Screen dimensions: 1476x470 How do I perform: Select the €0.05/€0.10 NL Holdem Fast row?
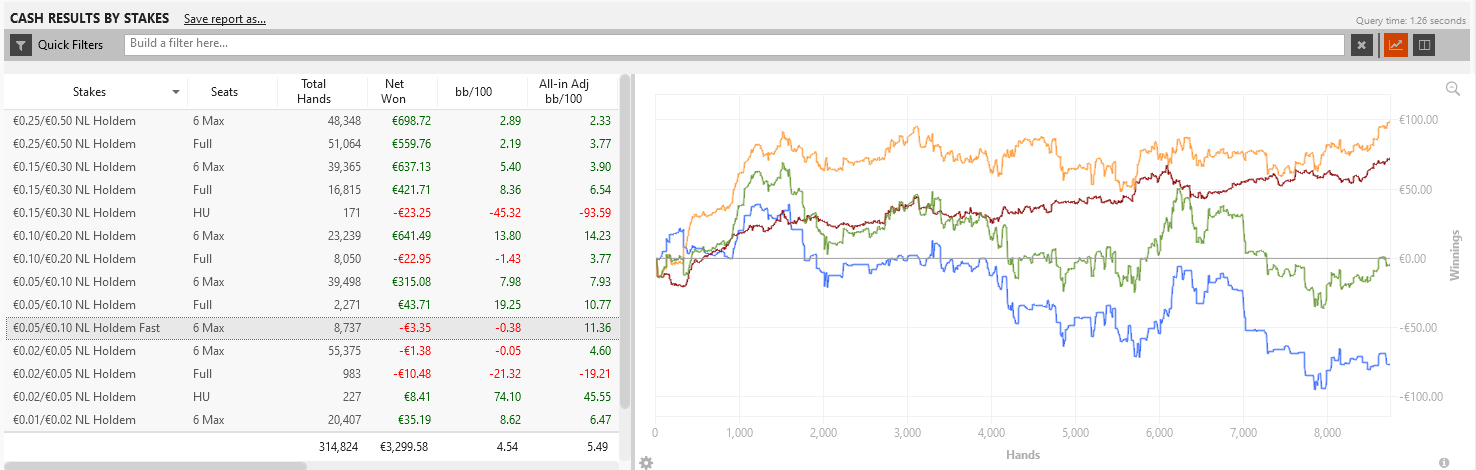pos(311,328)
